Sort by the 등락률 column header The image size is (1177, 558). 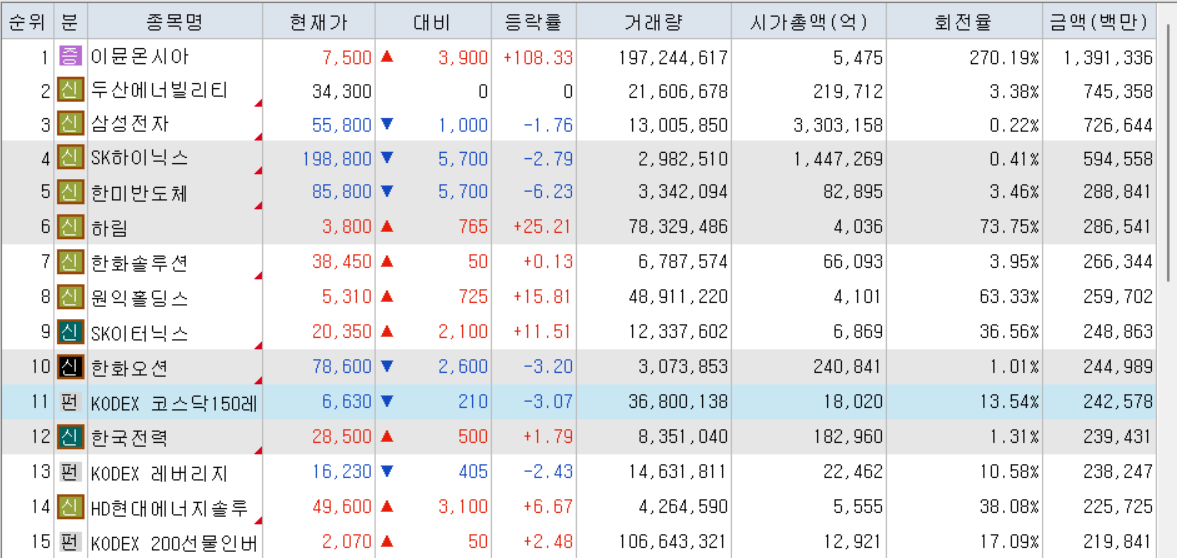coord(534,23)
